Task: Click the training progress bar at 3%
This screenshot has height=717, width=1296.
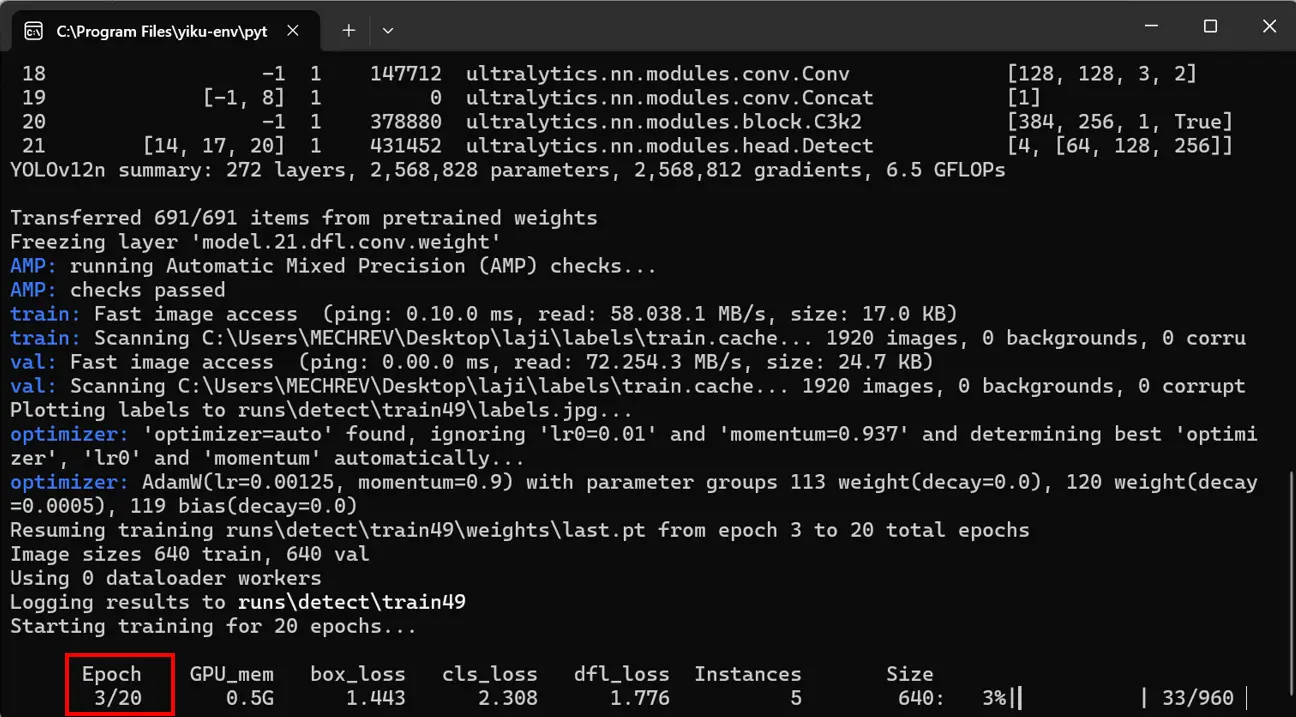Action: (1080, 698)
